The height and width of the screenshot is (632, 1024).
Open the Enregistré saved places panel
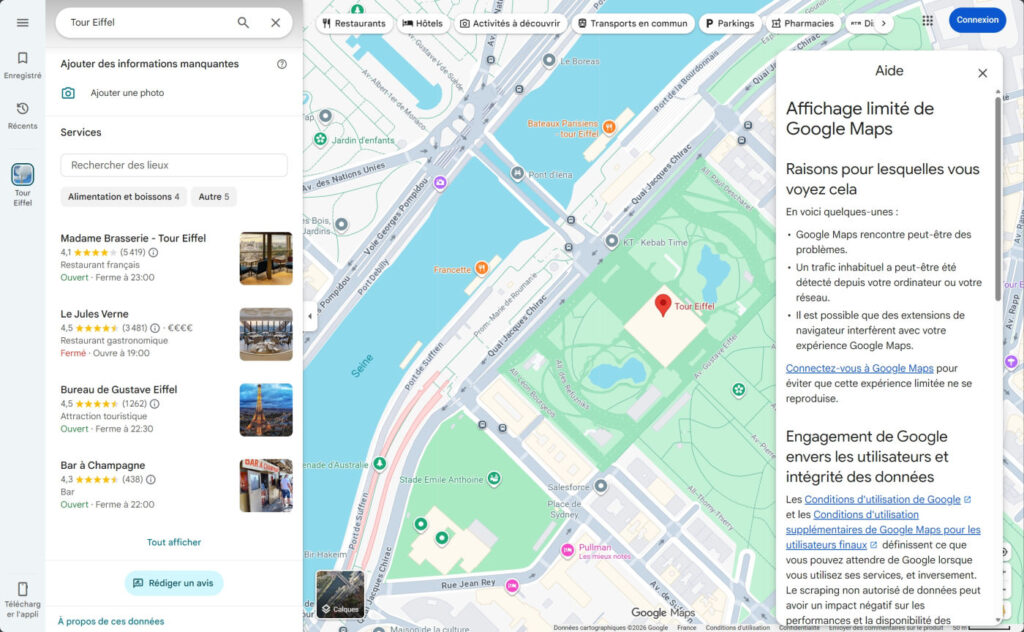pyautogui.click(x=22, y=63)
